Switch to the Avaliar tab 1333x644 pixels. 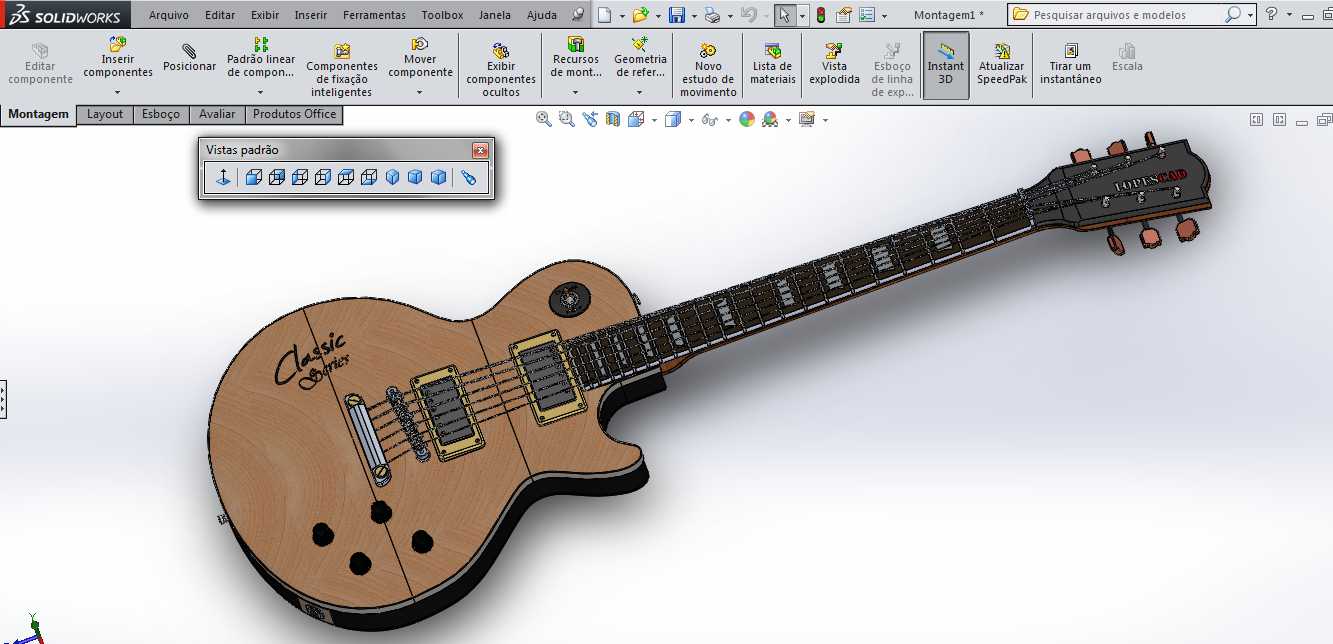217,114
